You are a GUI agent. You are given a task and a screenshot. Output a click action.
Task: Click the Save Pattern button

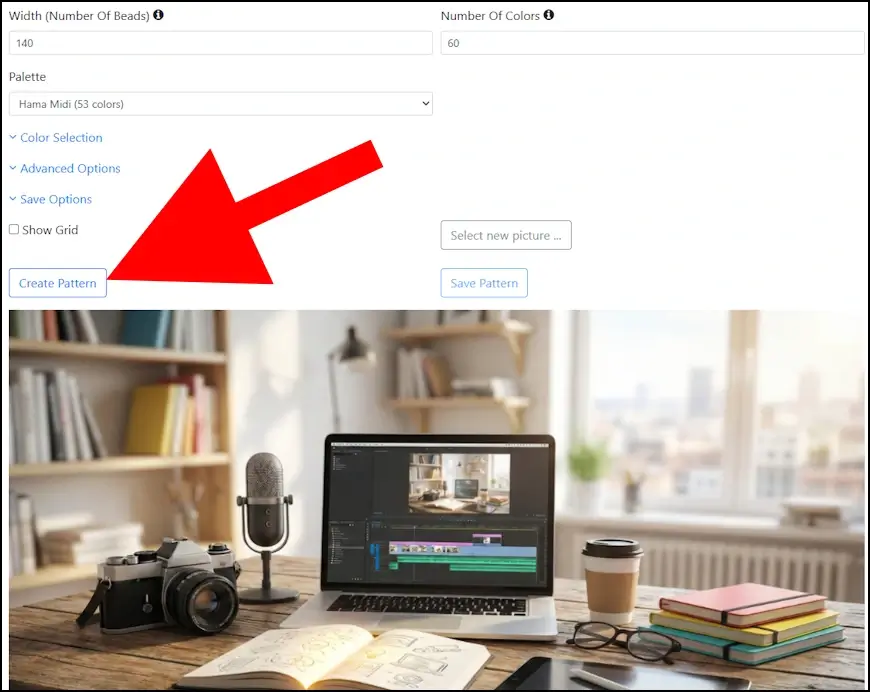(484, 283)
